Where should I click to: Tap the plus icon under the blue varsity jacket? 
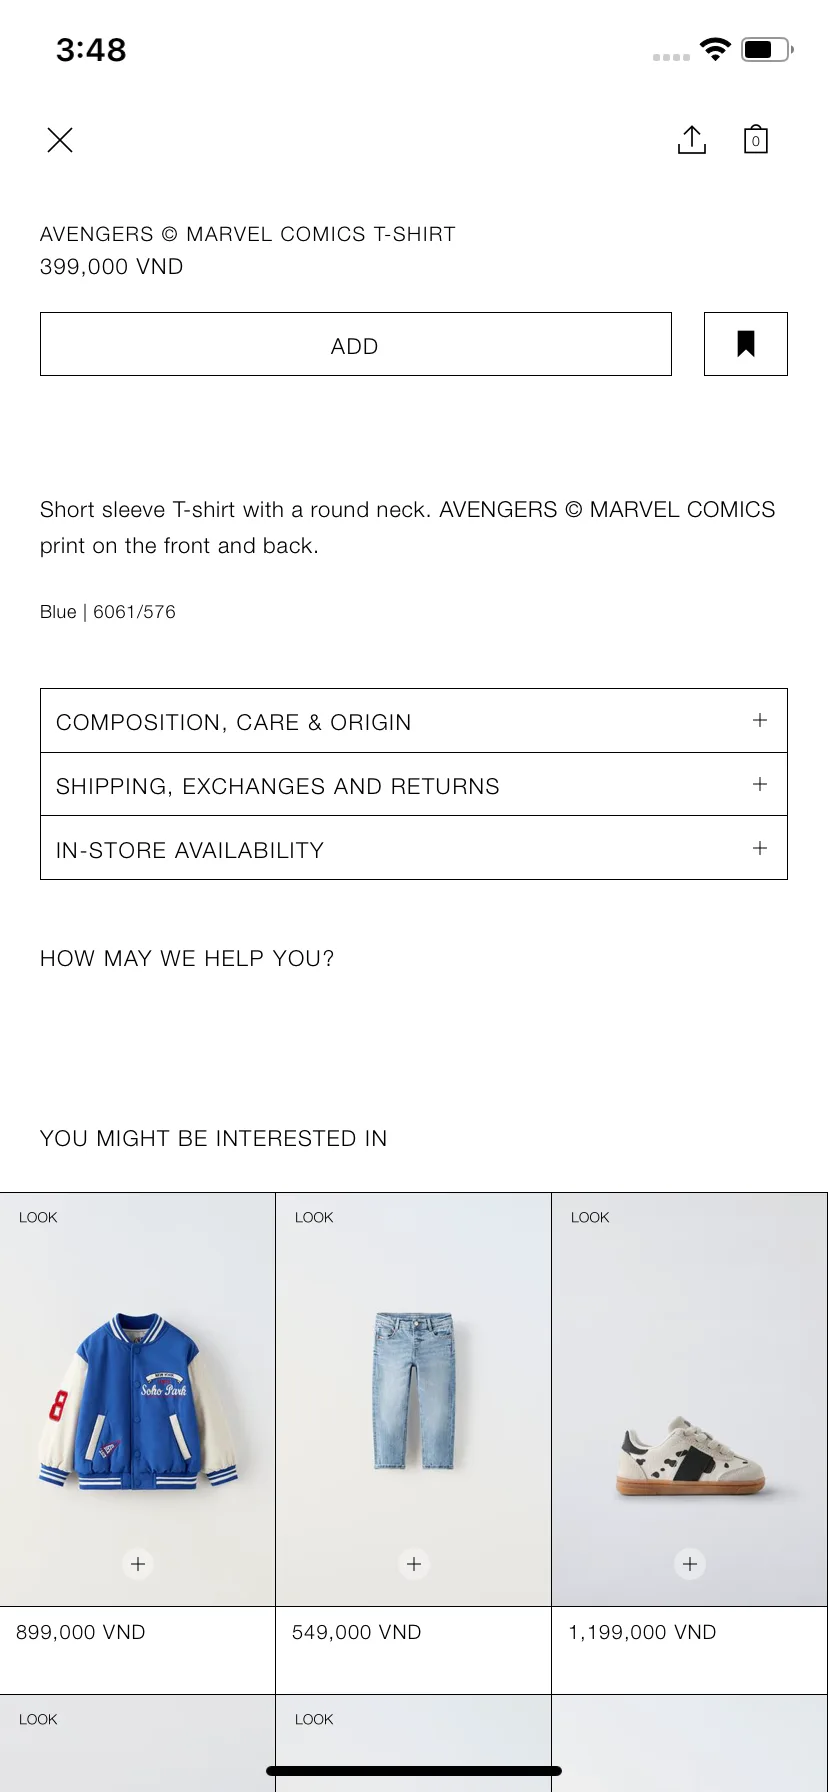[x=138, y=1564]
